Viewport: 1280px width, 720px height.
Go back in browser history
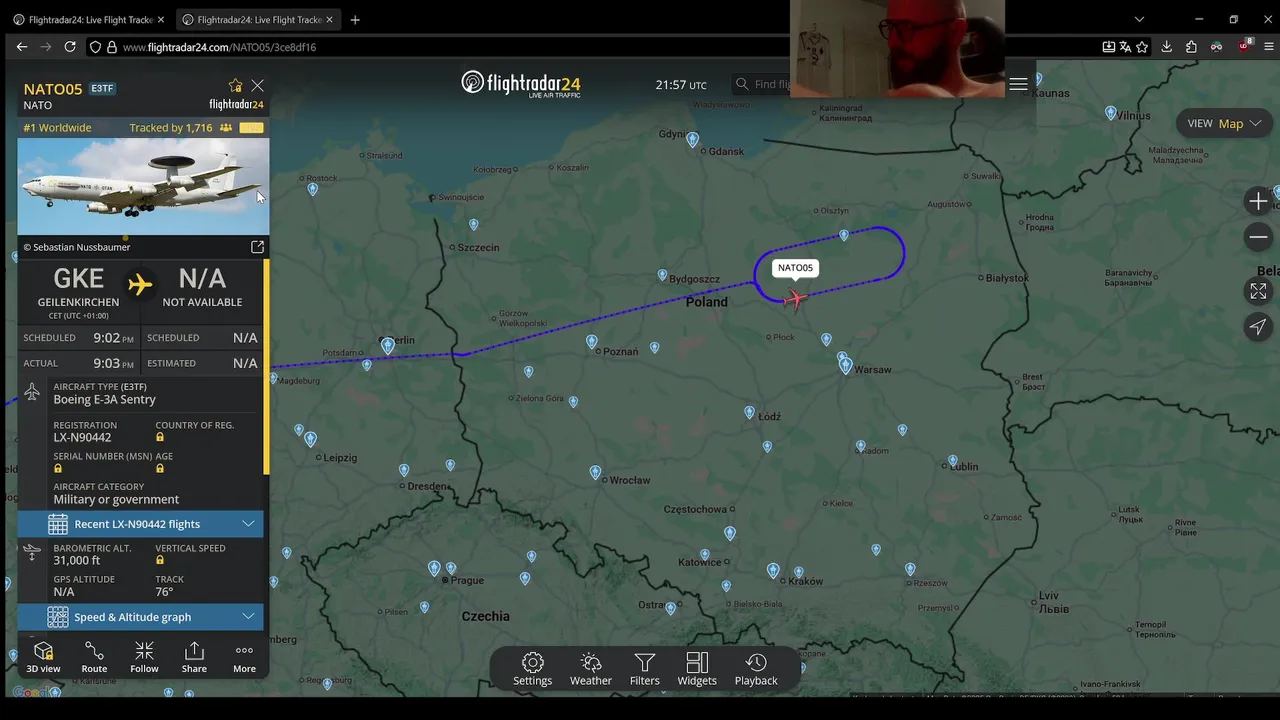tap(22, 47)
